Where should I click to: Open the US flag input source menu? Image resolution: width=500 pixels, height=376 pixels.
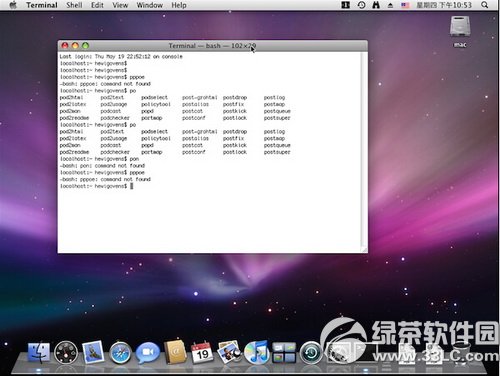[405, 5]
